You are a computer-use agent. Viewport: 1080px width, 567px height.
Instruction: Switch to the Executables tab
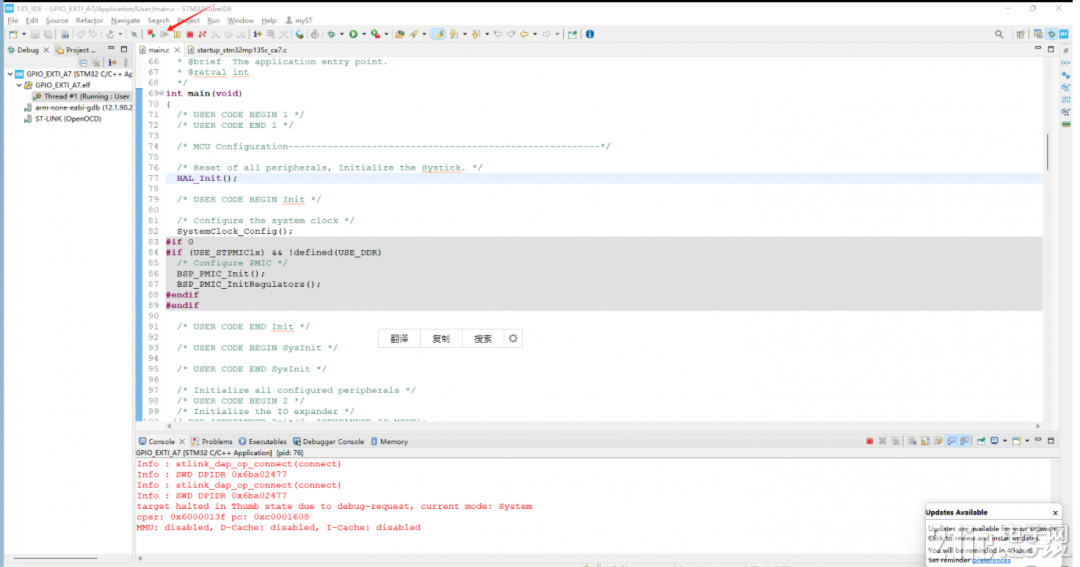tap(262, 442)
